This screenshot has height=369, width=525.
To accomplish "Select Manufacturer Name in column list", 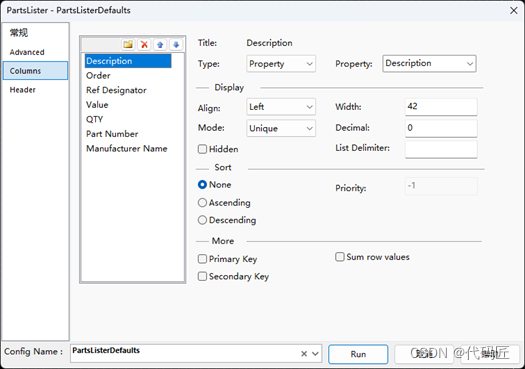I will pyautogui.click(x=127, y=149).
